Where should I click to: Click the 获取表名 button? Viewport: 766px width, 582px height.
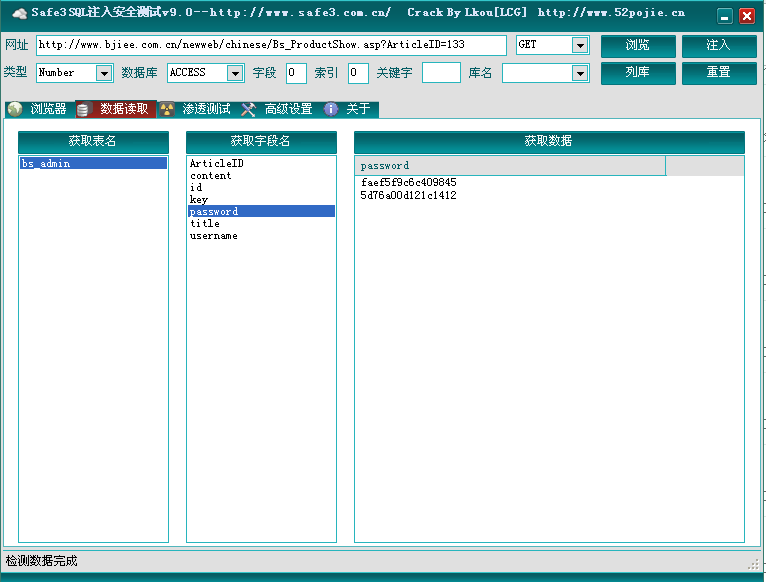pos(93,142)
